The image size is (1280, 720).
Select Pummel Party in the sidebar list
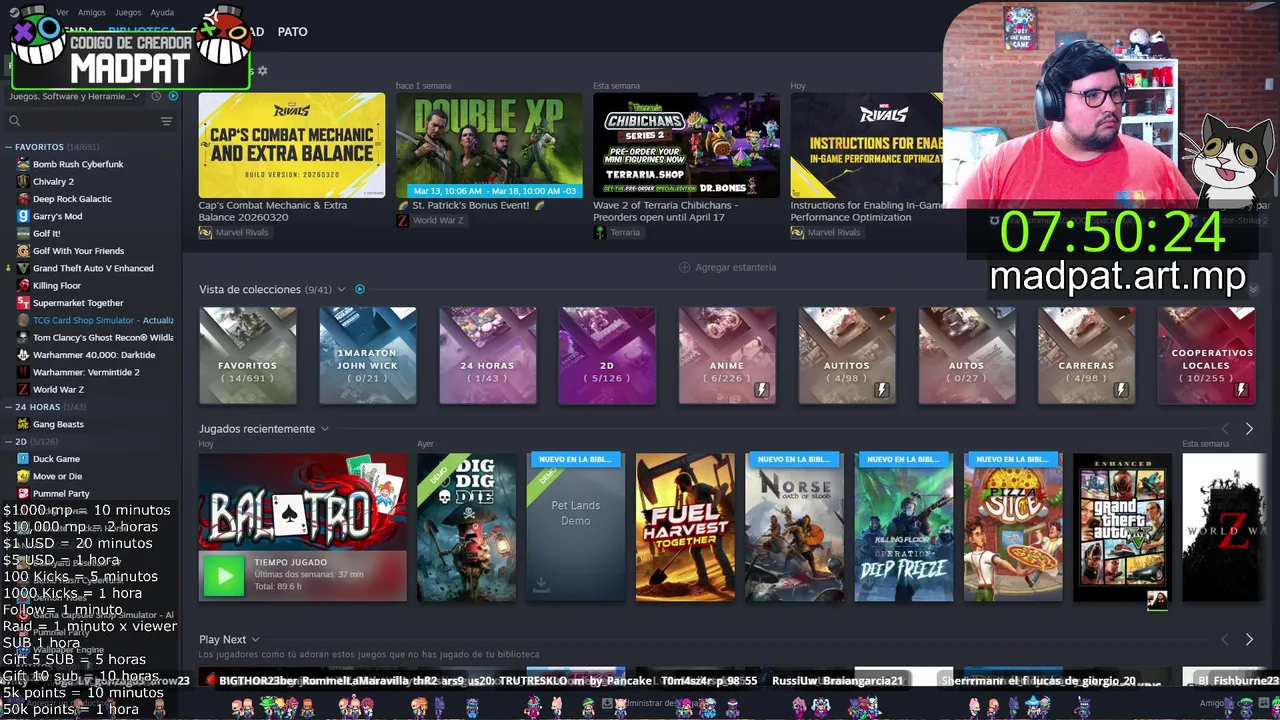[x=61, y=493]
